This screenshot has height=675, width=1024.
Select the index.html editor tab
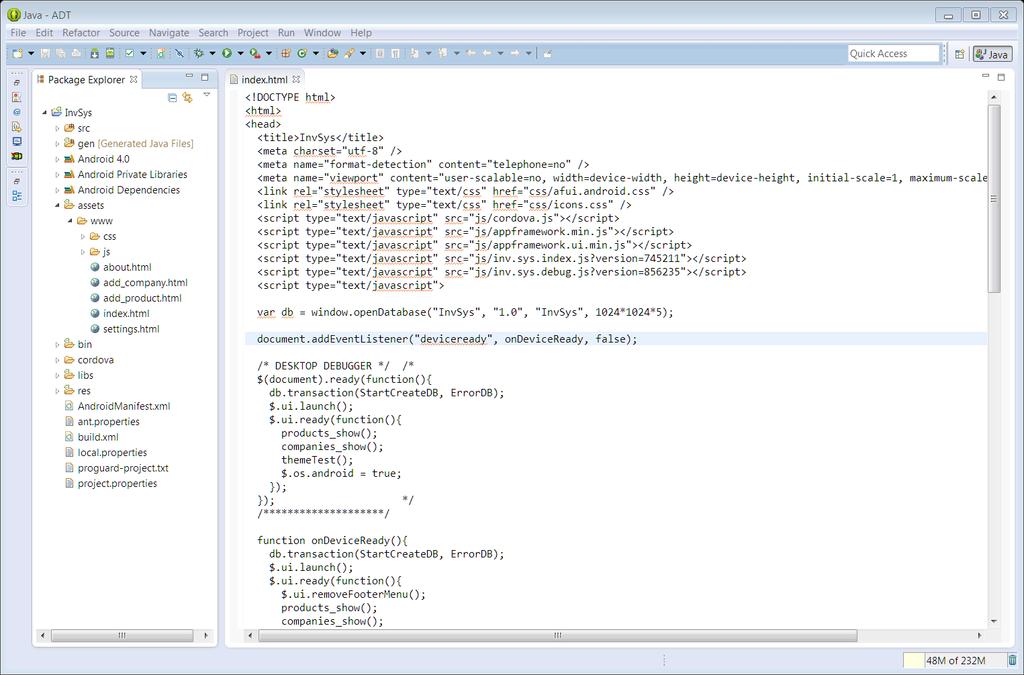pos(264,80)
